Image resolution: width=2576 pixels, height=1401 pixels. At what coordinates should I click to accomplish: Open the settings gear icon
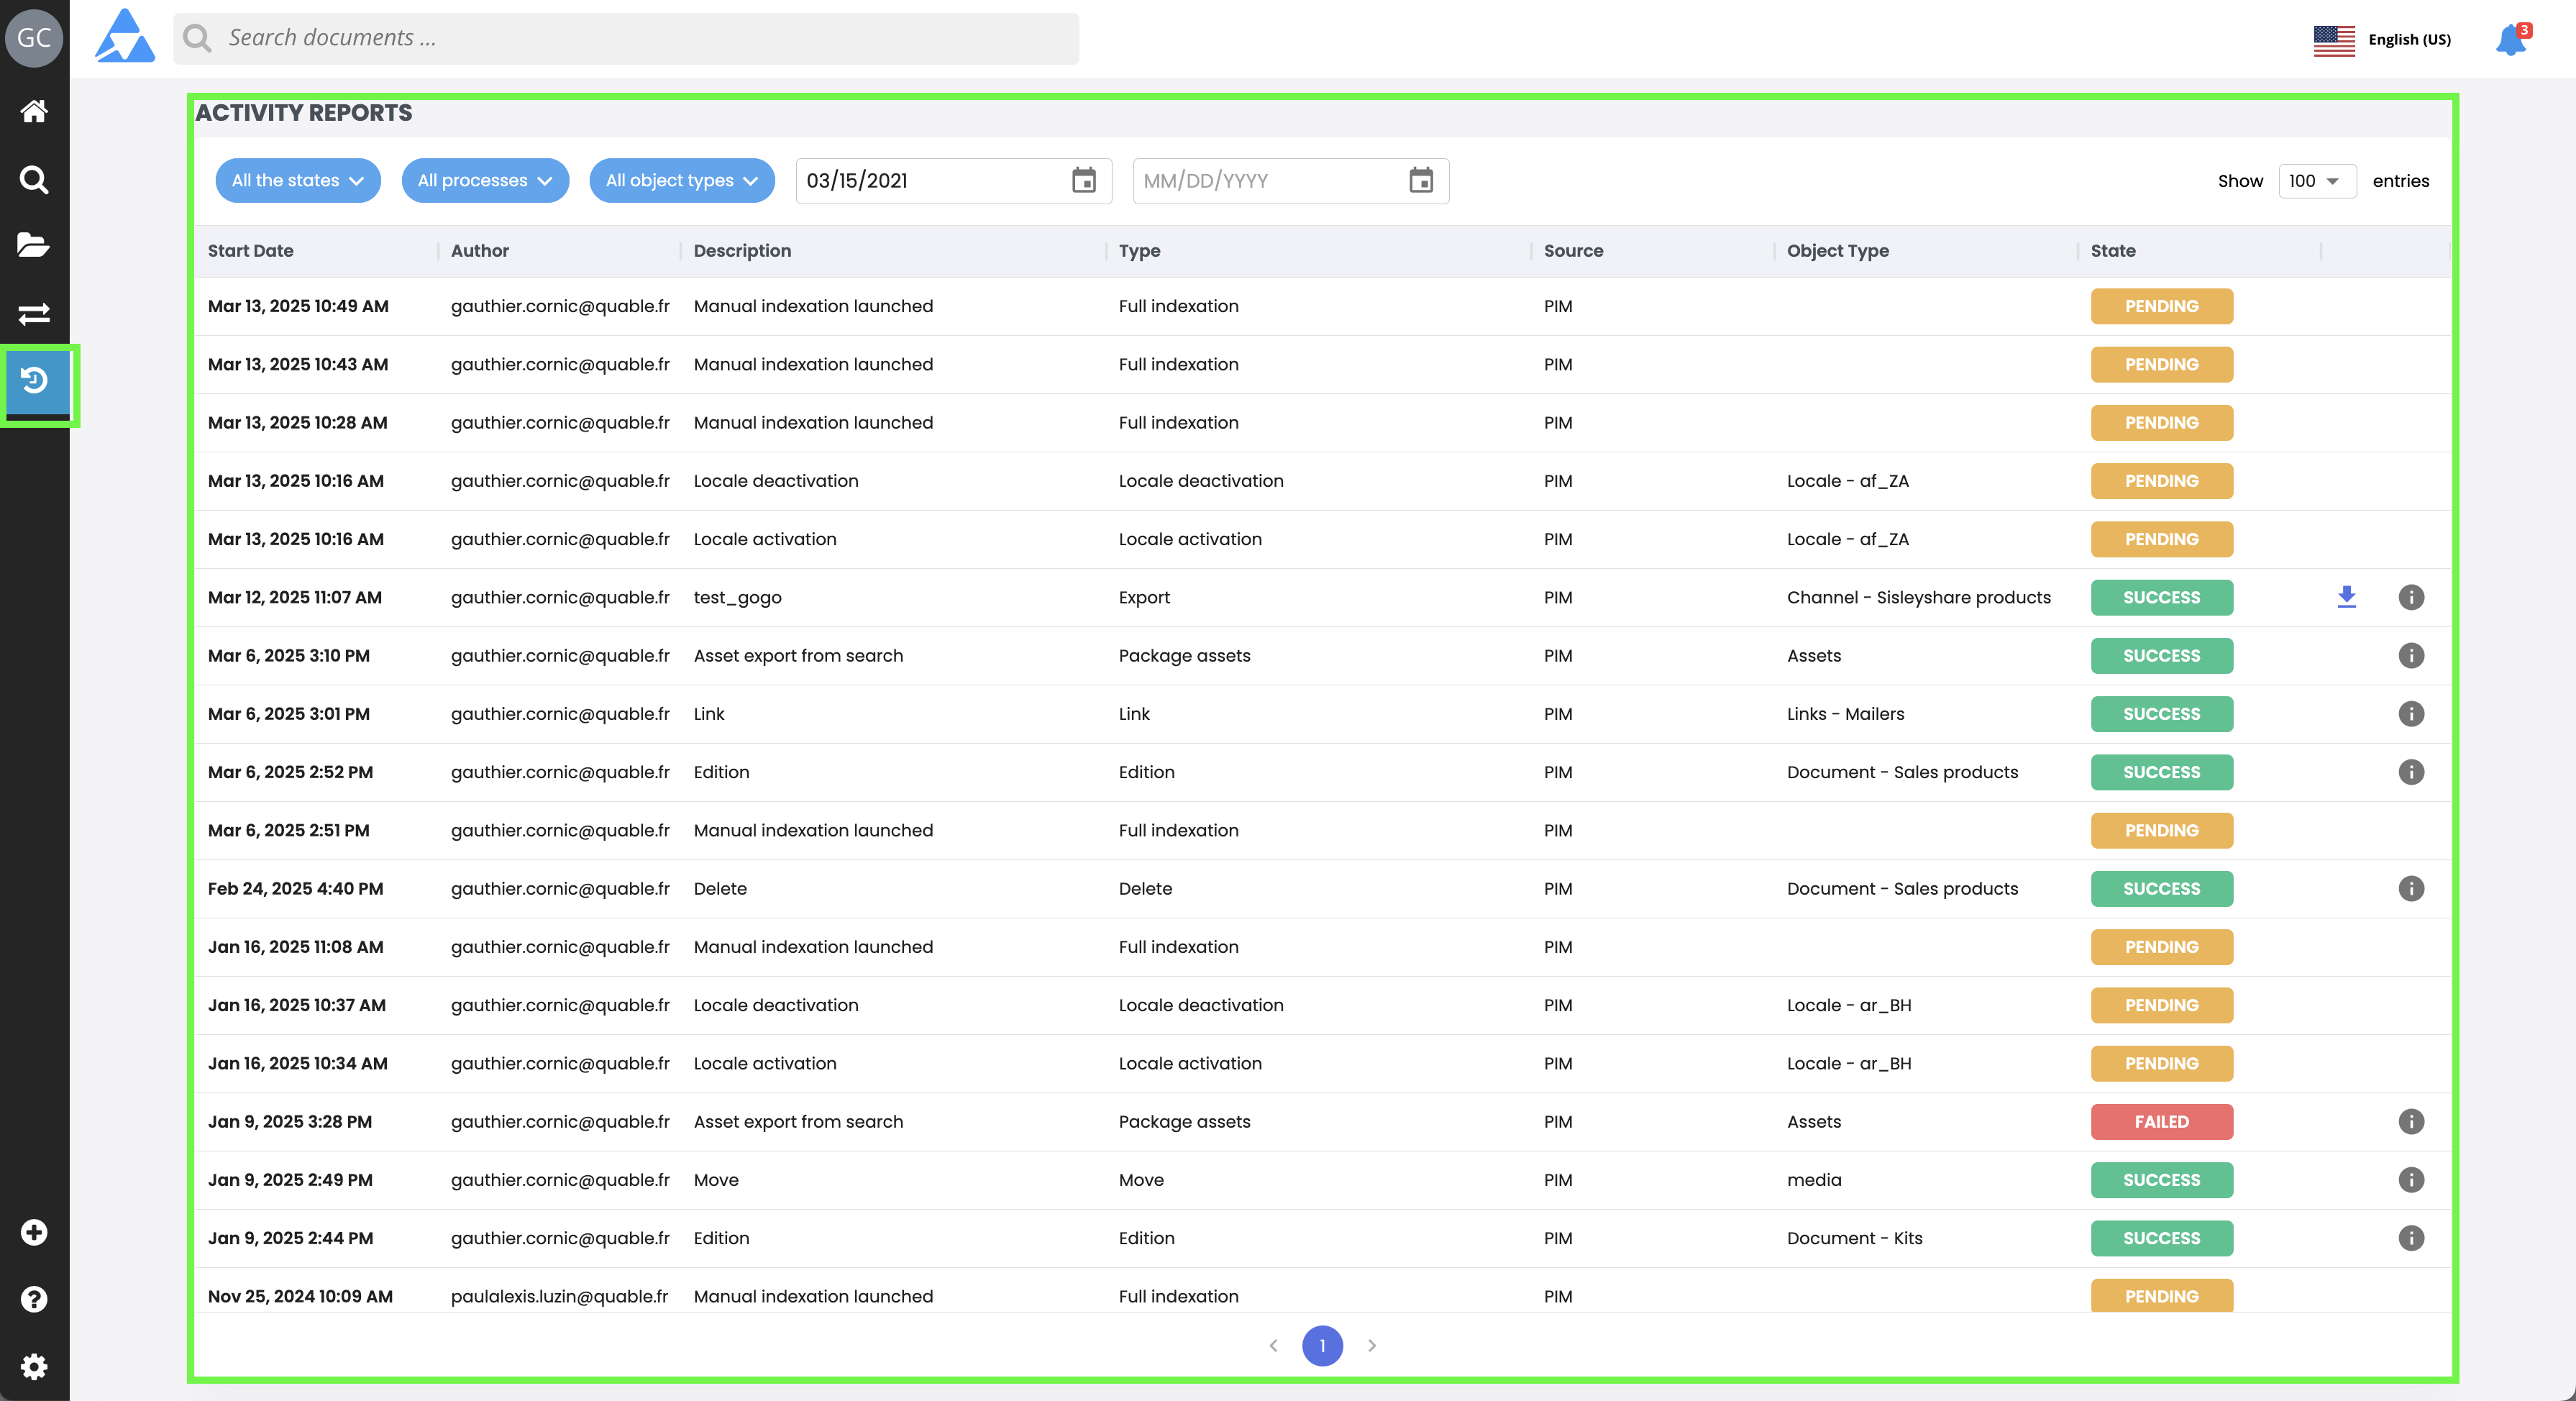34,1366
